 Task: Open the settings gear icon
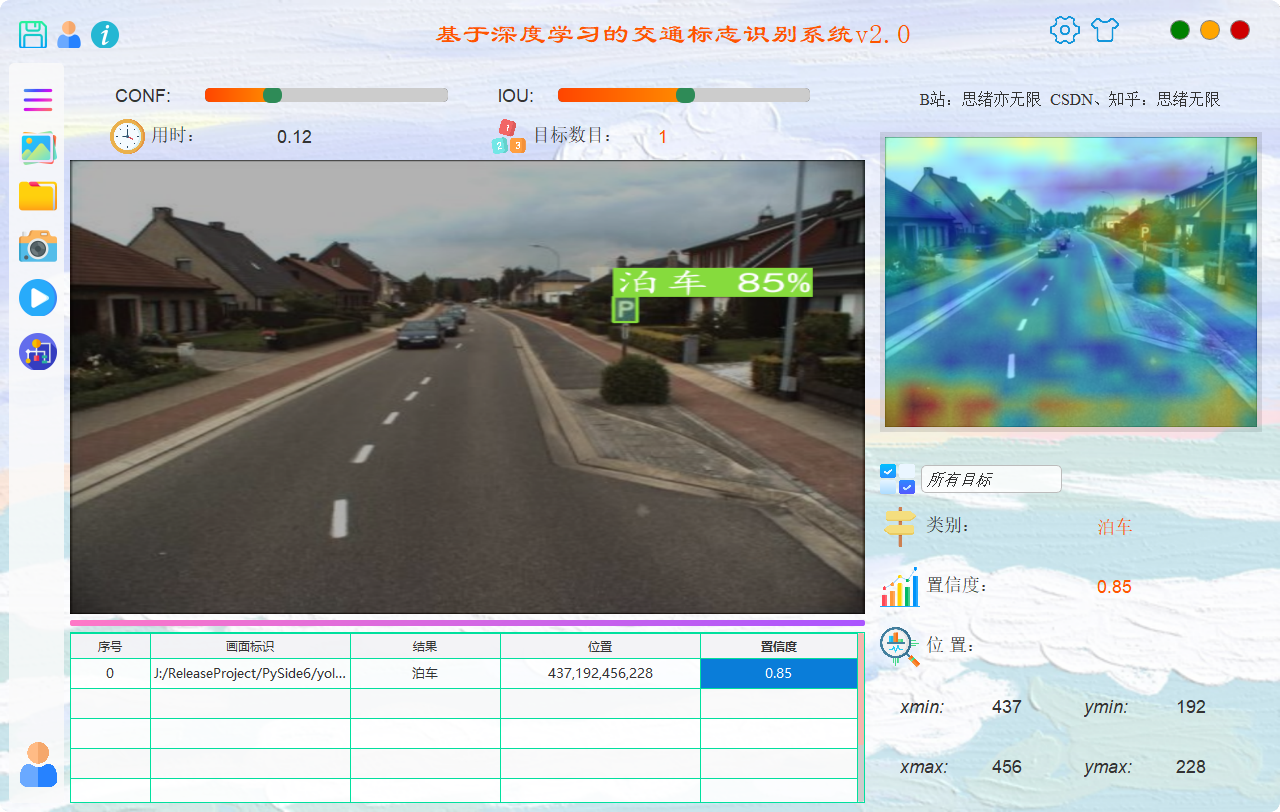coord(1064,30)
